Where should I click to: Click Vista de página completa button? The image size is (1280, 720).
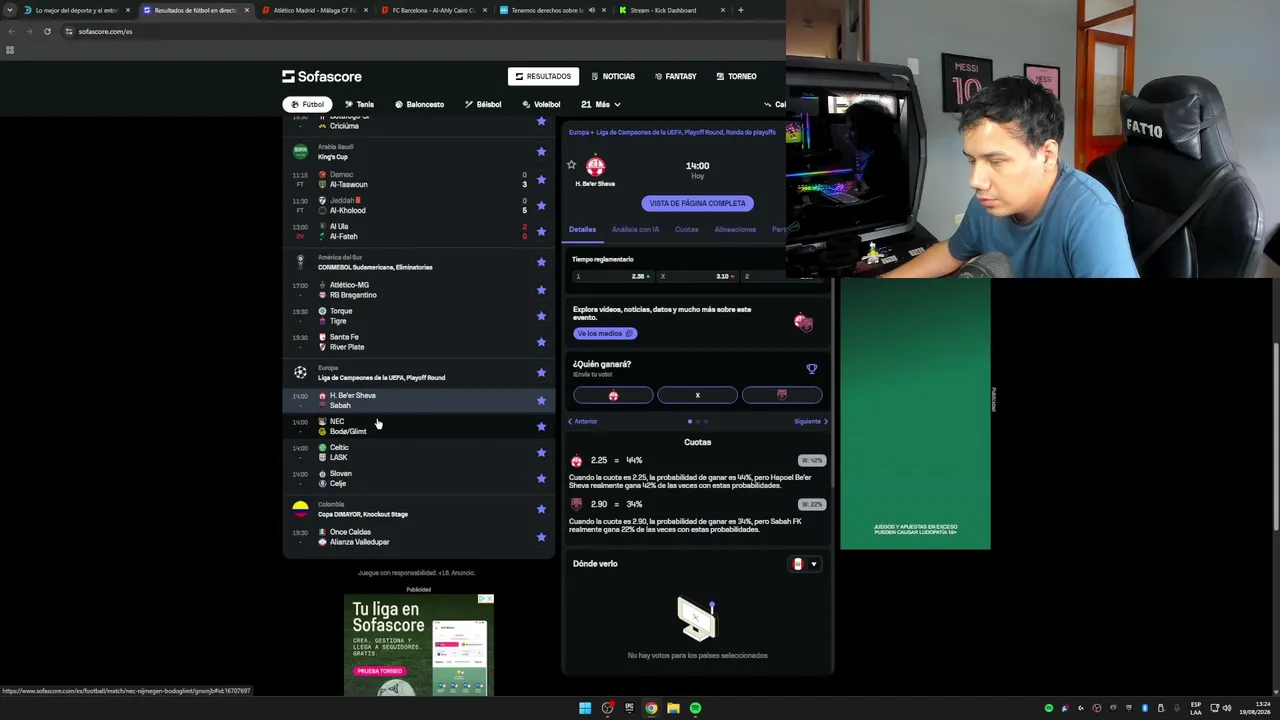click(x=697, y=203)
